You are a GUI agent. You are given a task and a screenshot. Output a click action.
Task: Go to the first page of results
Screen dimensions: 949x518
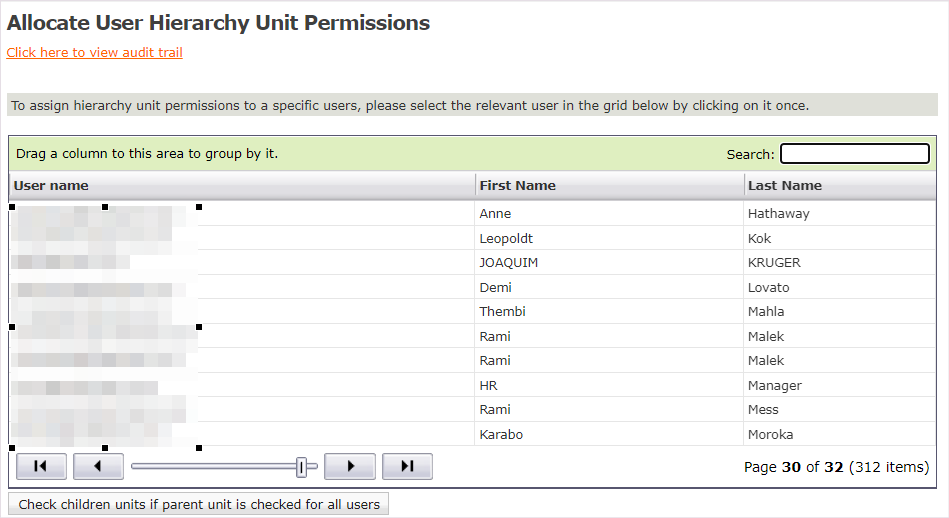[x=41, y=466]
